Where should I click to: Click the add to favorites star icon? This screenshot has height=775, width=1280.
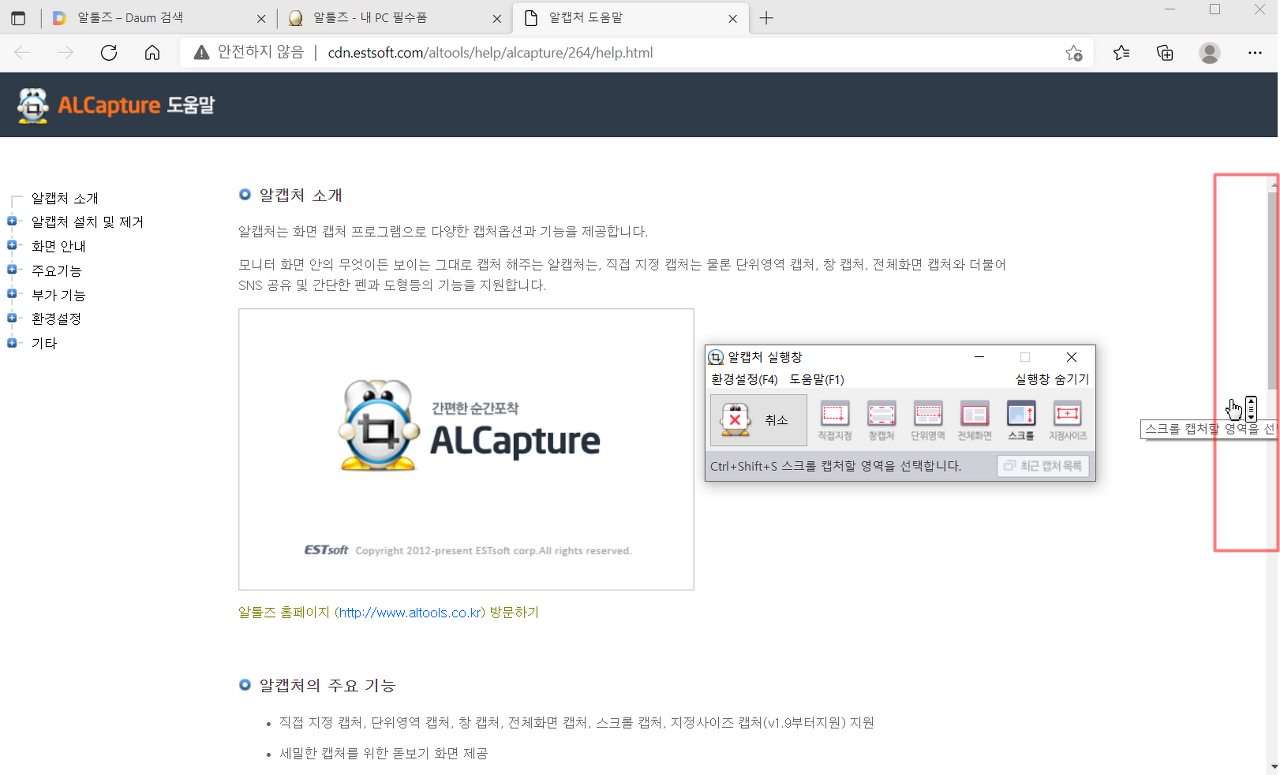click(1074, 53)
